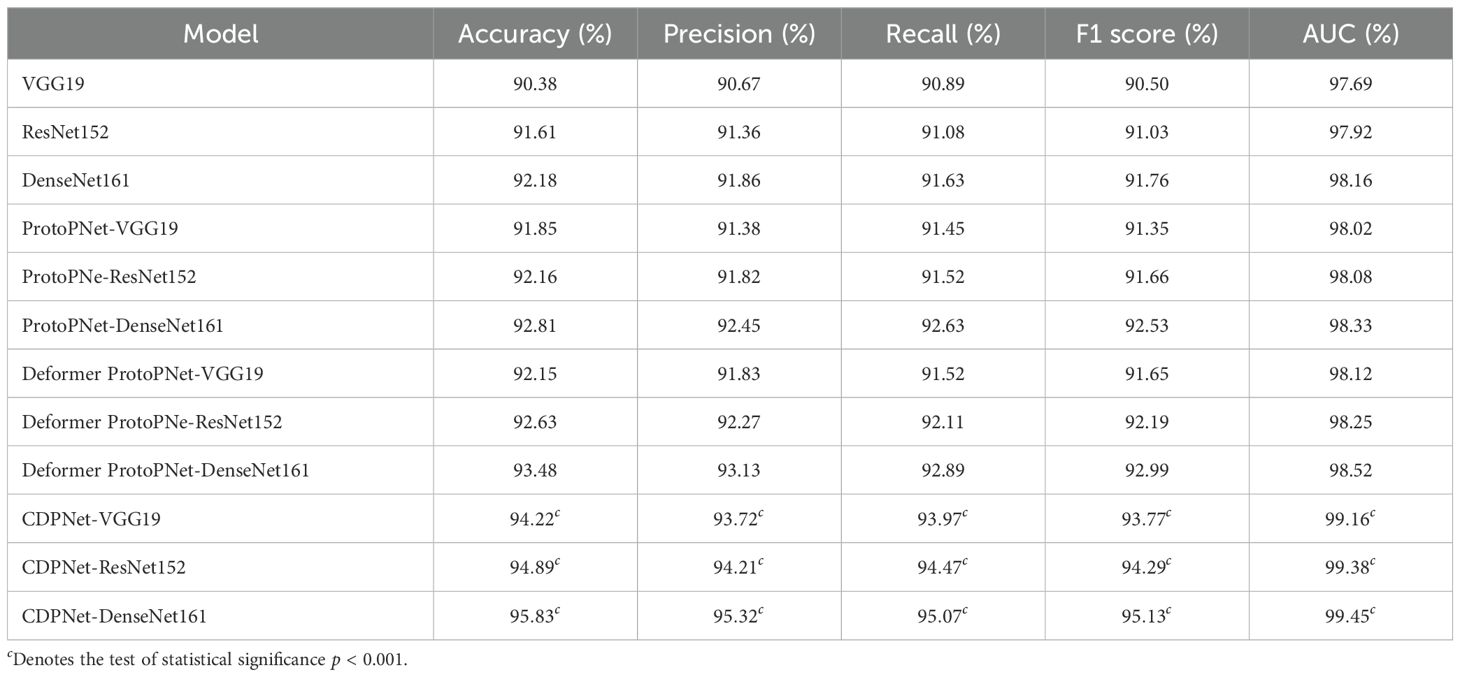Click the Recall (%) column header
This screenshot has width=1460, height=677.
click(x=943, y=34)
